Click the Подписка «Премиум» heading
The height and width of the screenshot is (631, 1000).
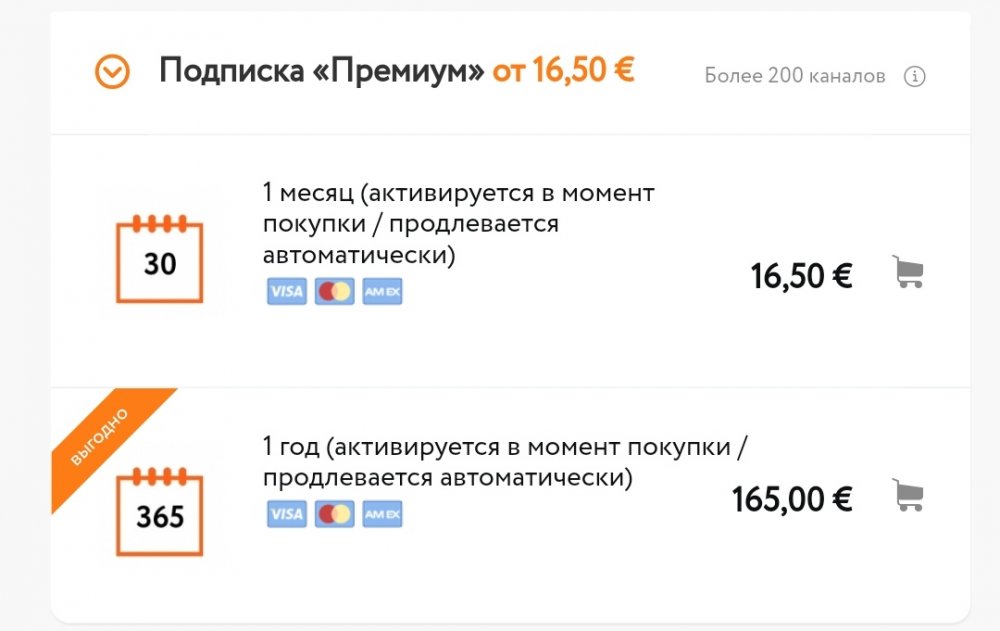pyautogui.click(x=322, y=71)
